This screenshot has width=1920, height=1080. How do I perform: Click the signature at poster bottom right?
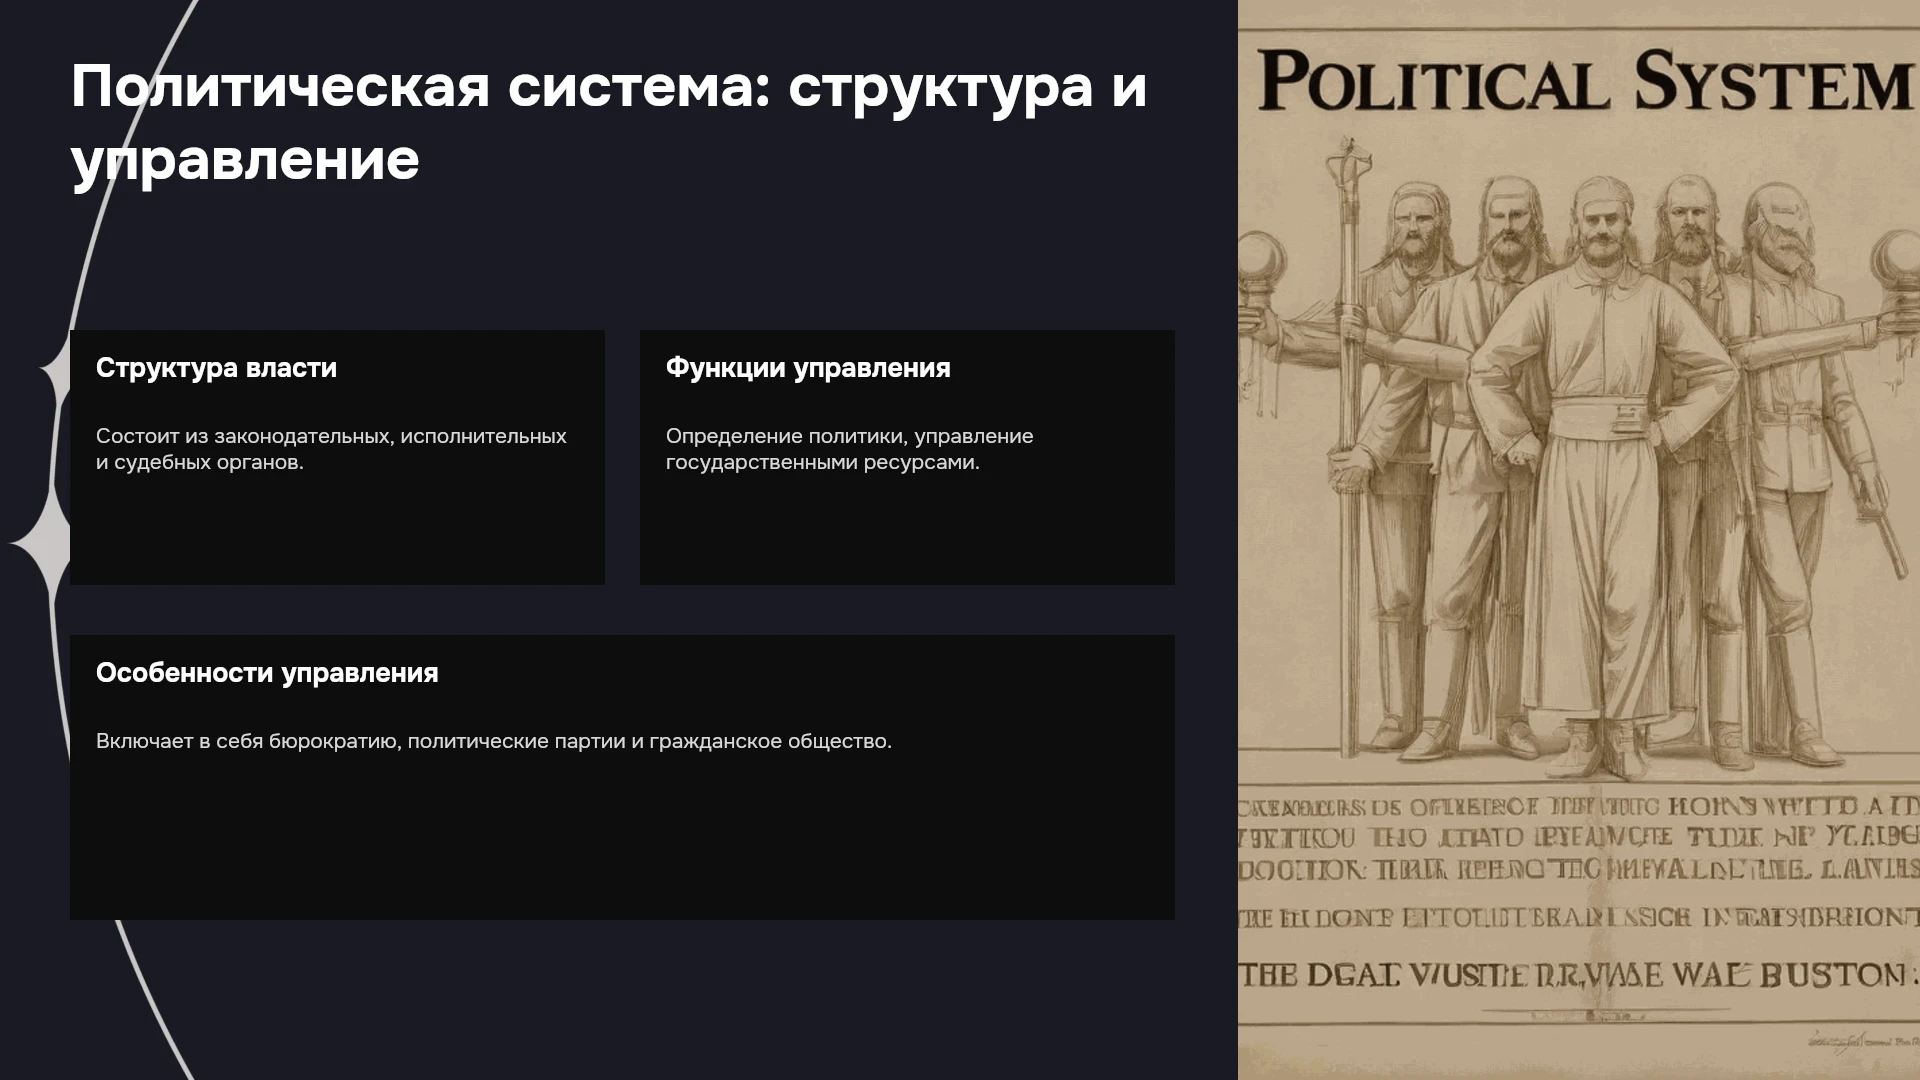click(1862, 1042)
